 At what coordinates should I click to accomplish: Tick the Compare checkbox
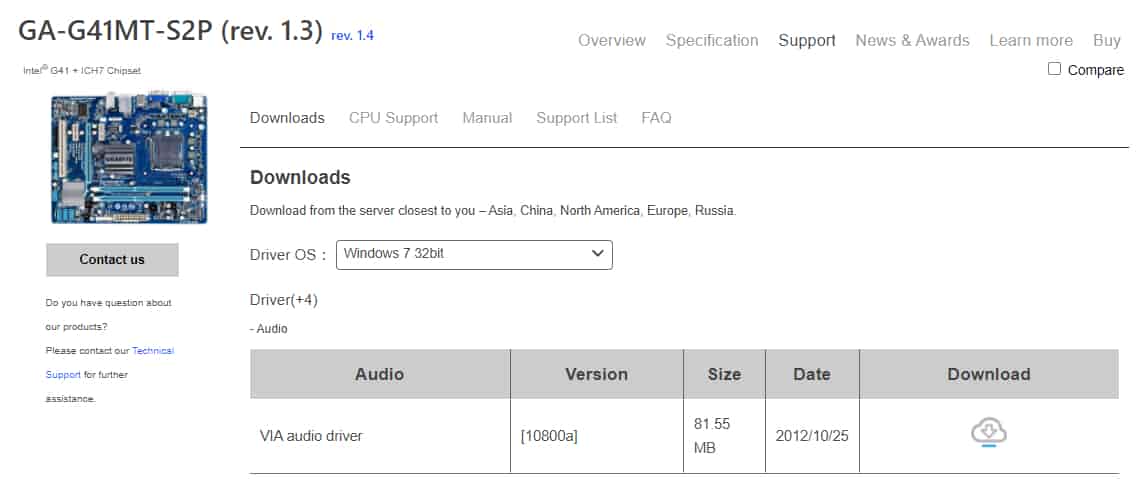click(1054, 69)
